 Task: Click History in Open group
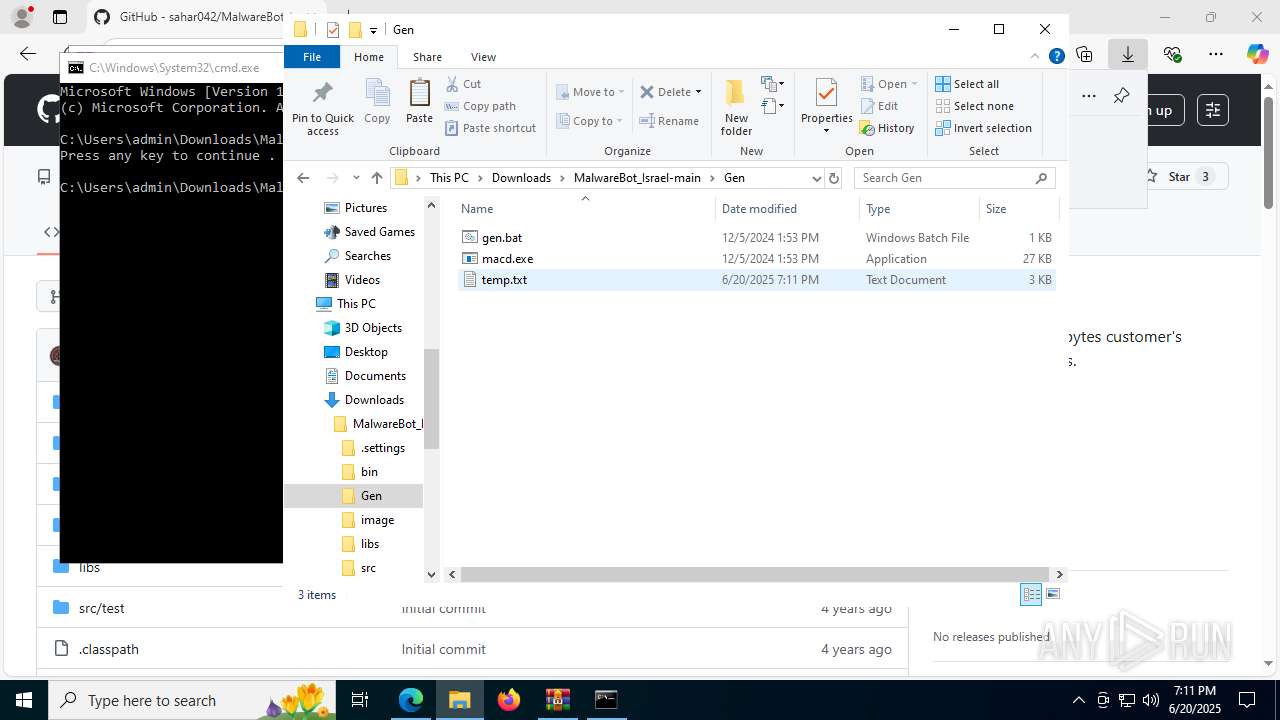(887, 128)
